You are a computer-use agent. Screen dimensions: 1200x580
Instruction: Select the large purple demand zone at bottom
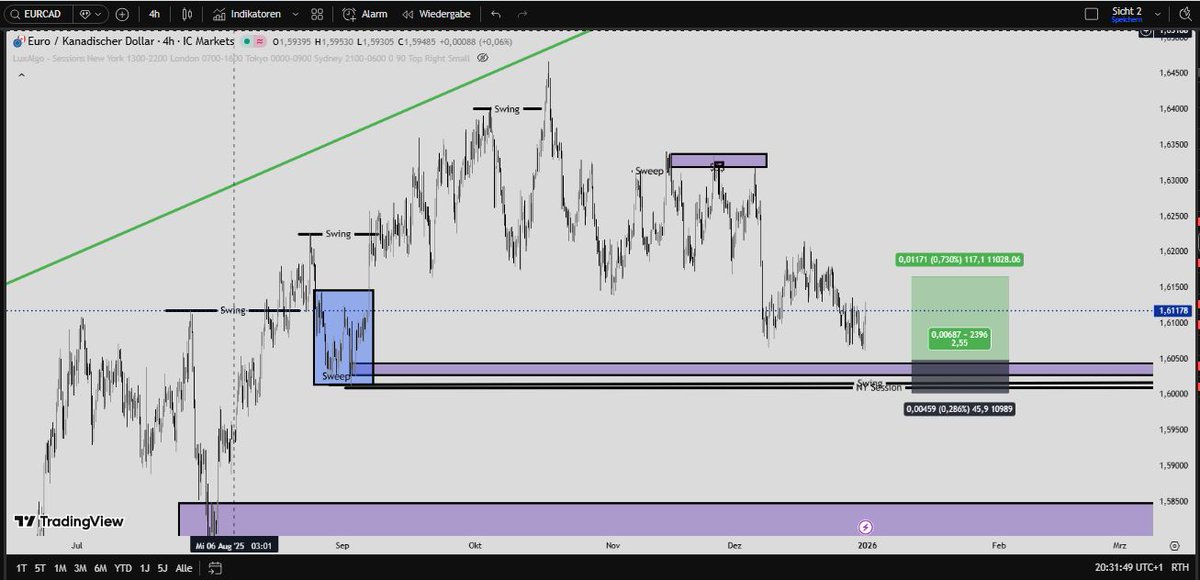tap(665, 519)
